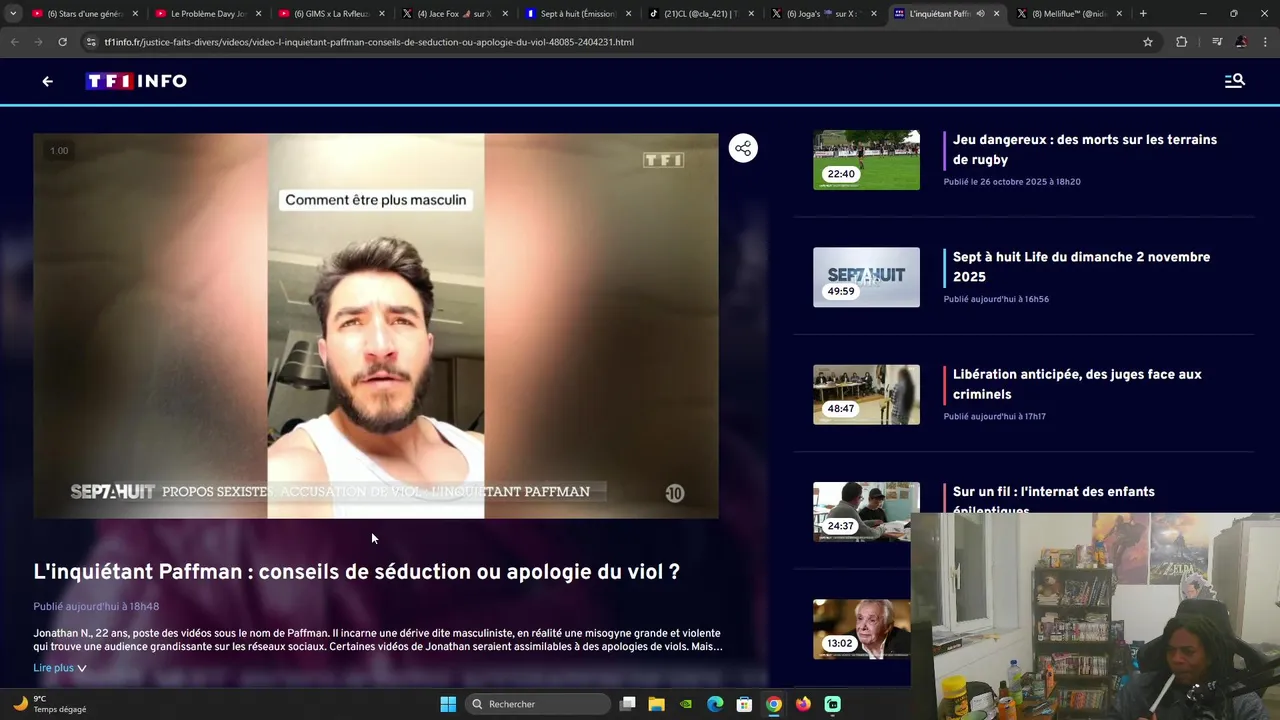Viewport: 1280px width, 720px height.
Task: Open a new browser tab
Action: [x=1143, y=14]
